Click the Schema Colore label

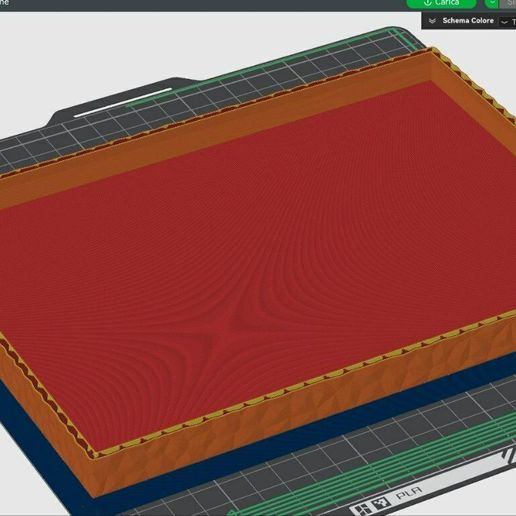[x=468, y=21]
